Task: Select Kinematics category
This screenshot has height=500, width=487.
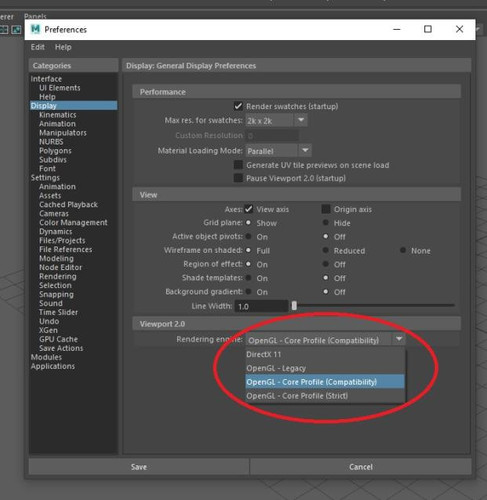Action: click(x=58, y=115)
